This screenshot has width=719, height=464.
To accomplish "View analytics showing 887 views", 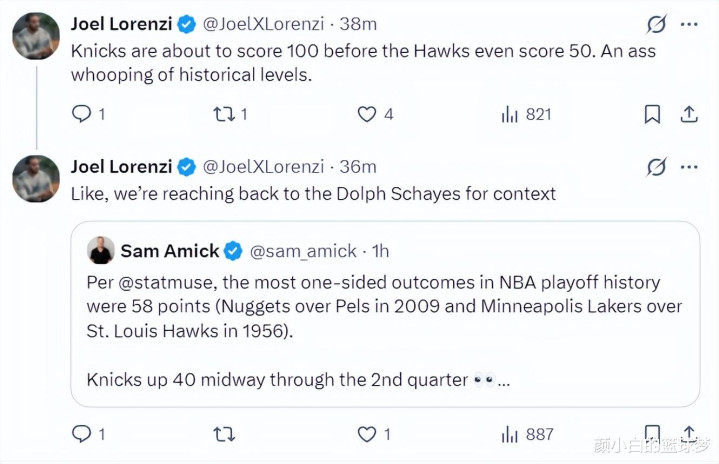I will (x=527, y=434).
